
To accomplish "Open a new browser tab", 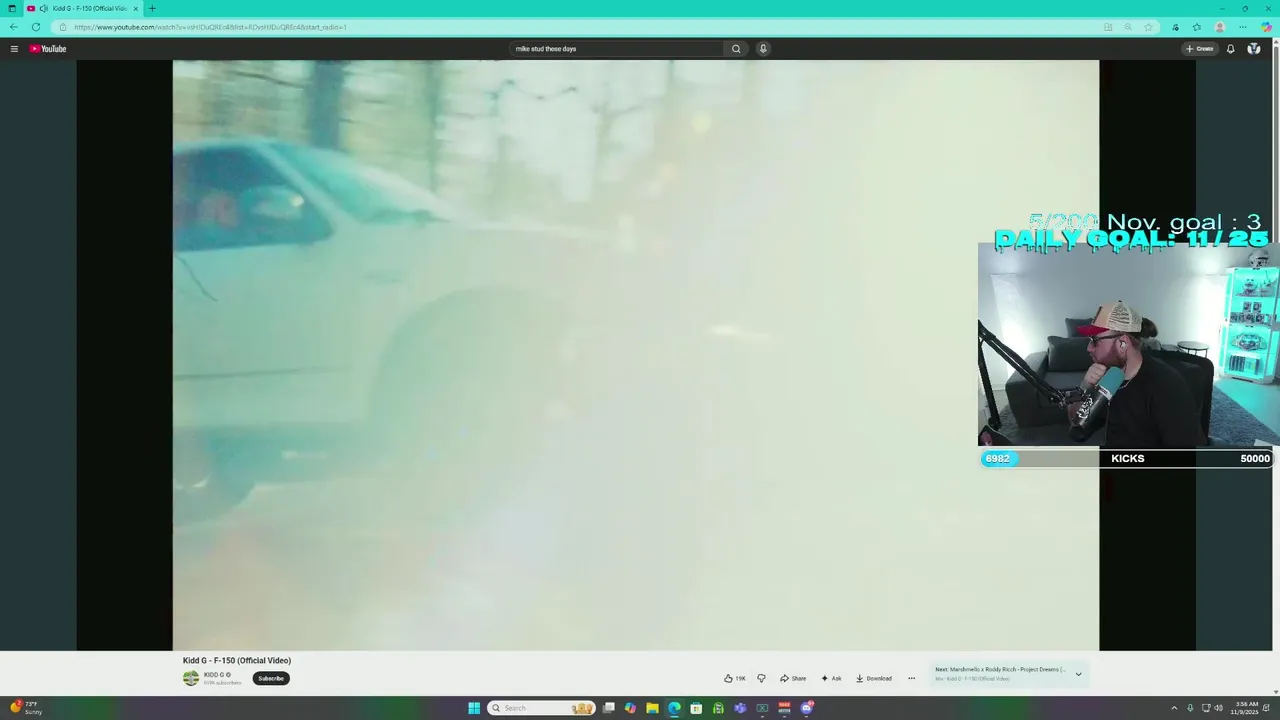I will 152,8.
